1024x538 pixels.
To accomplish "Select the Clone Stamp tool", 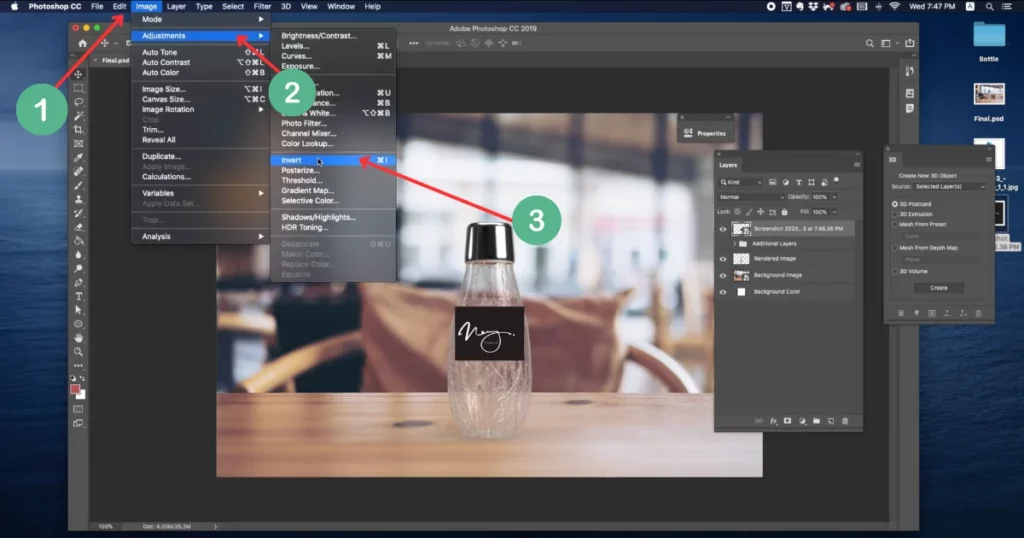I will (78, 199).
